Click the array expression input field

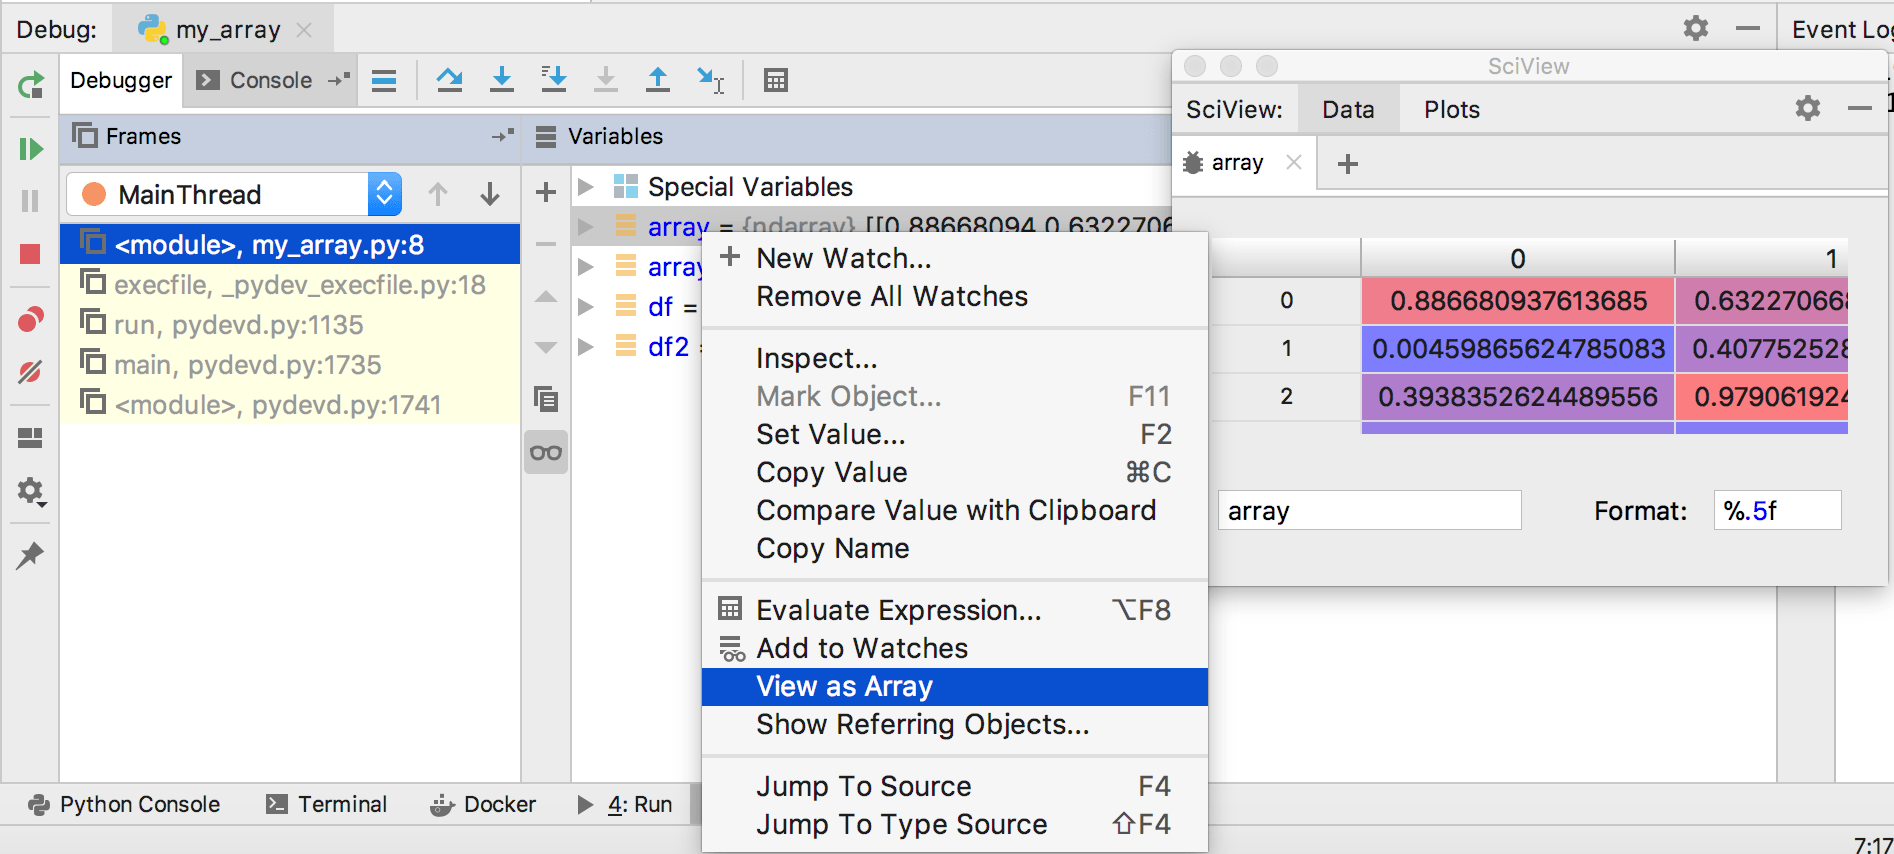(x=1369, y=510)
